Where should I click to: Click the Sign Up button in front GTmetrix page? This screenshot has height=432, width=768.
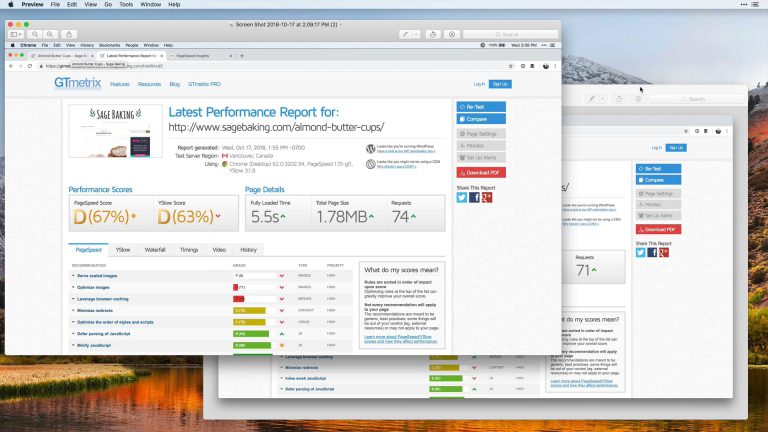click(500, 84)
